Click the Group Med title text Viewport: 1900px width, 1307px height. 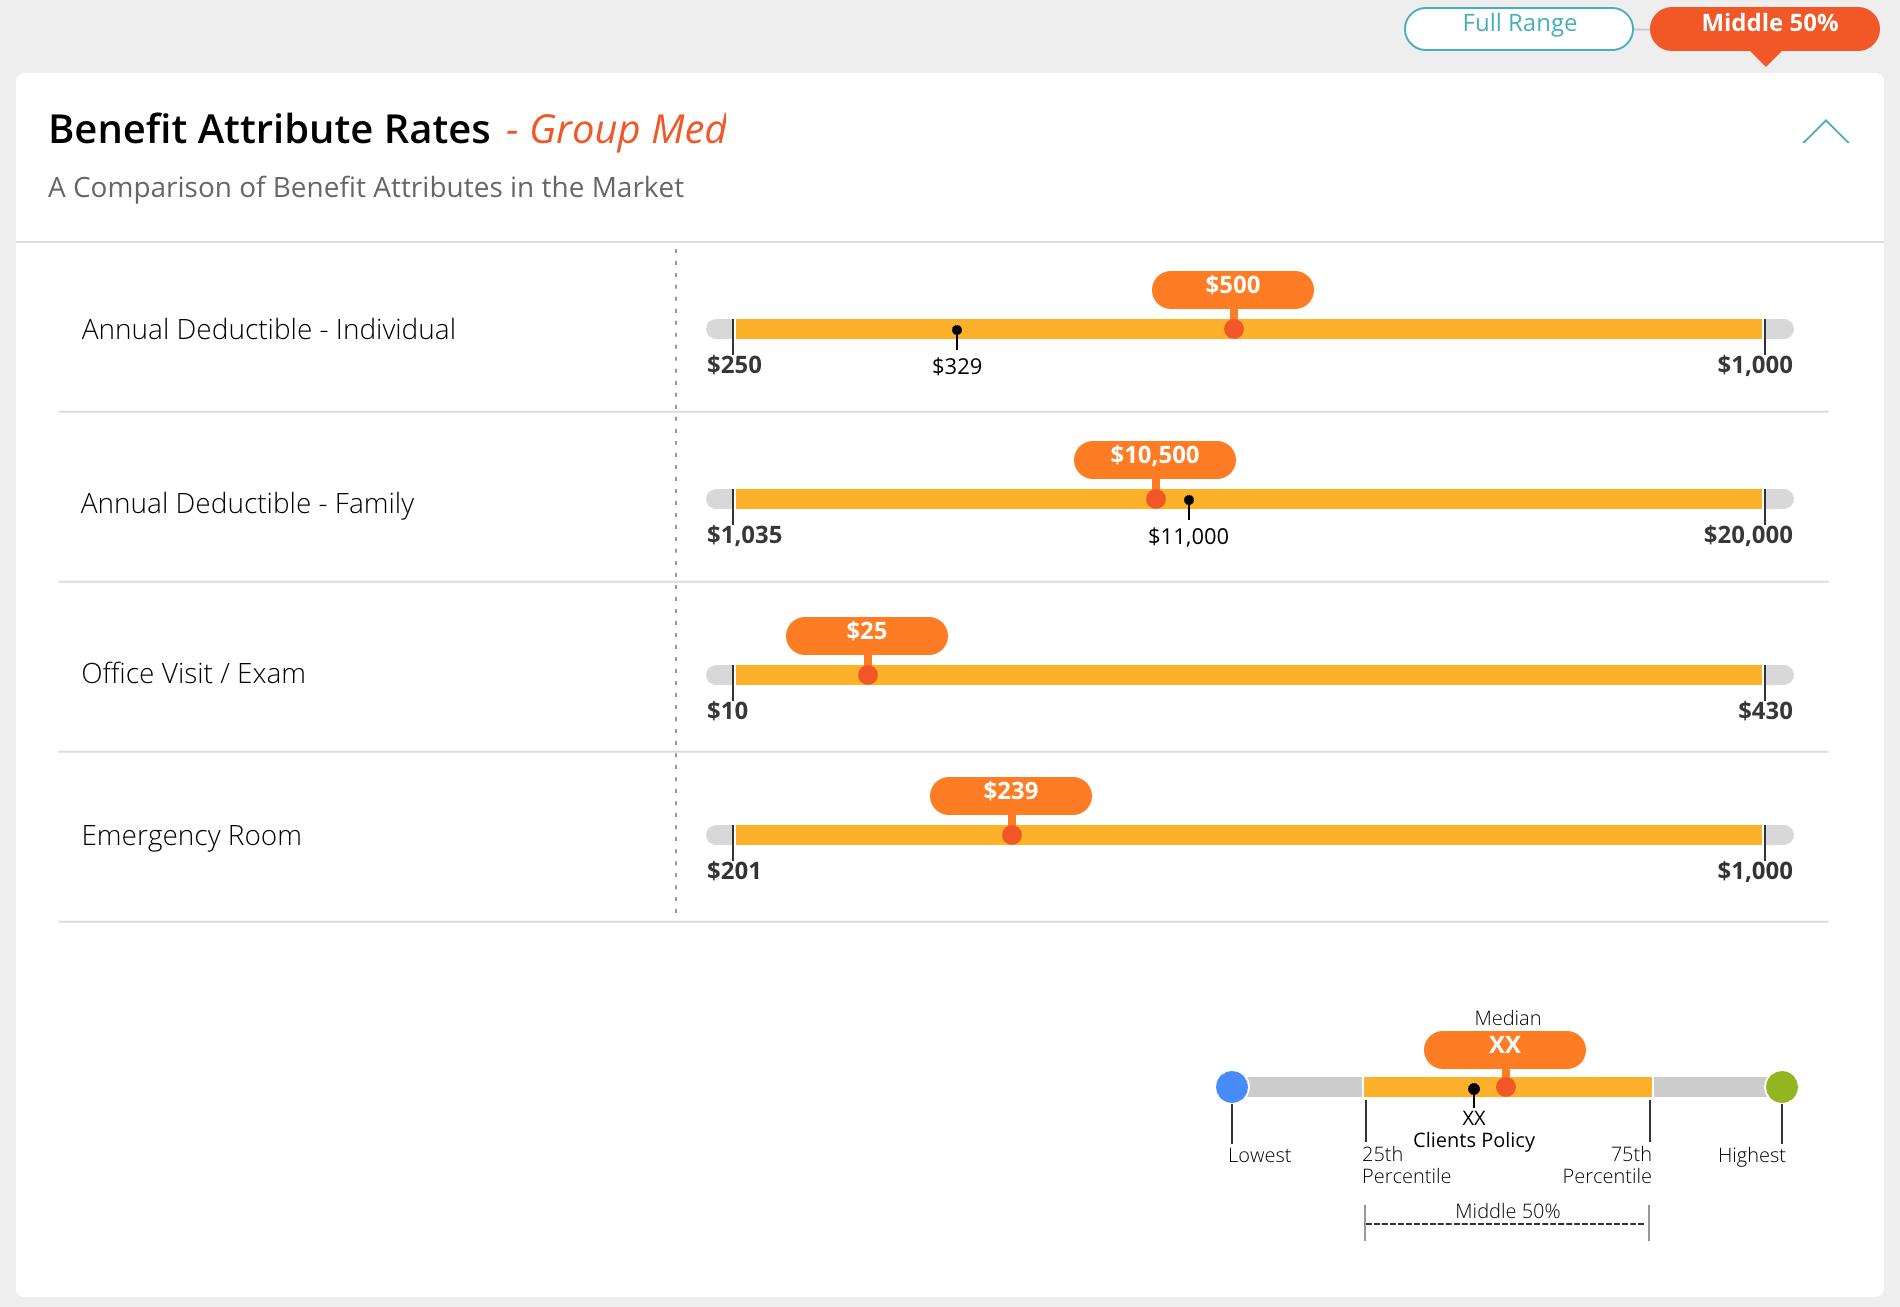coord(628,130)
